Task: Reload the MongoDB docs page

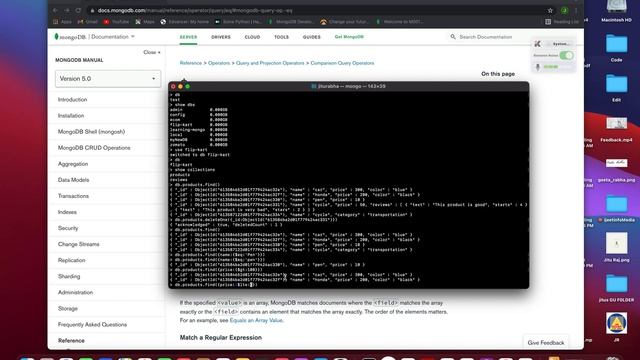Action: [78, 10]
